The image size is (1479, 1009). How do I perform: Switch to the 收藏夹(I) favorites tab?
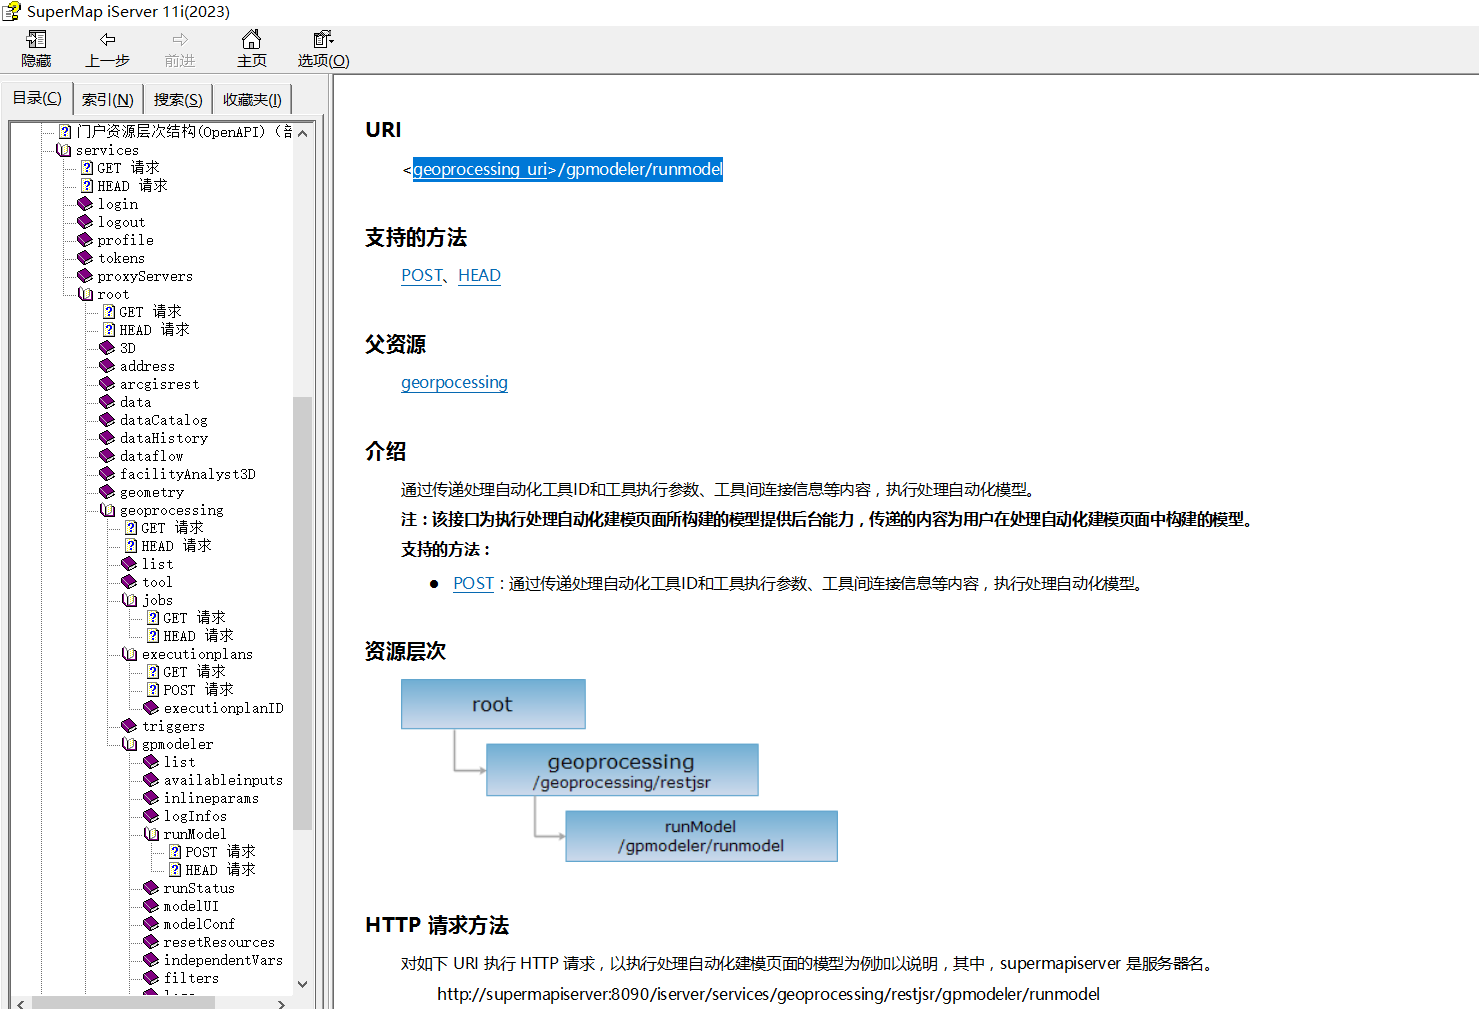[x=252, y=100]
